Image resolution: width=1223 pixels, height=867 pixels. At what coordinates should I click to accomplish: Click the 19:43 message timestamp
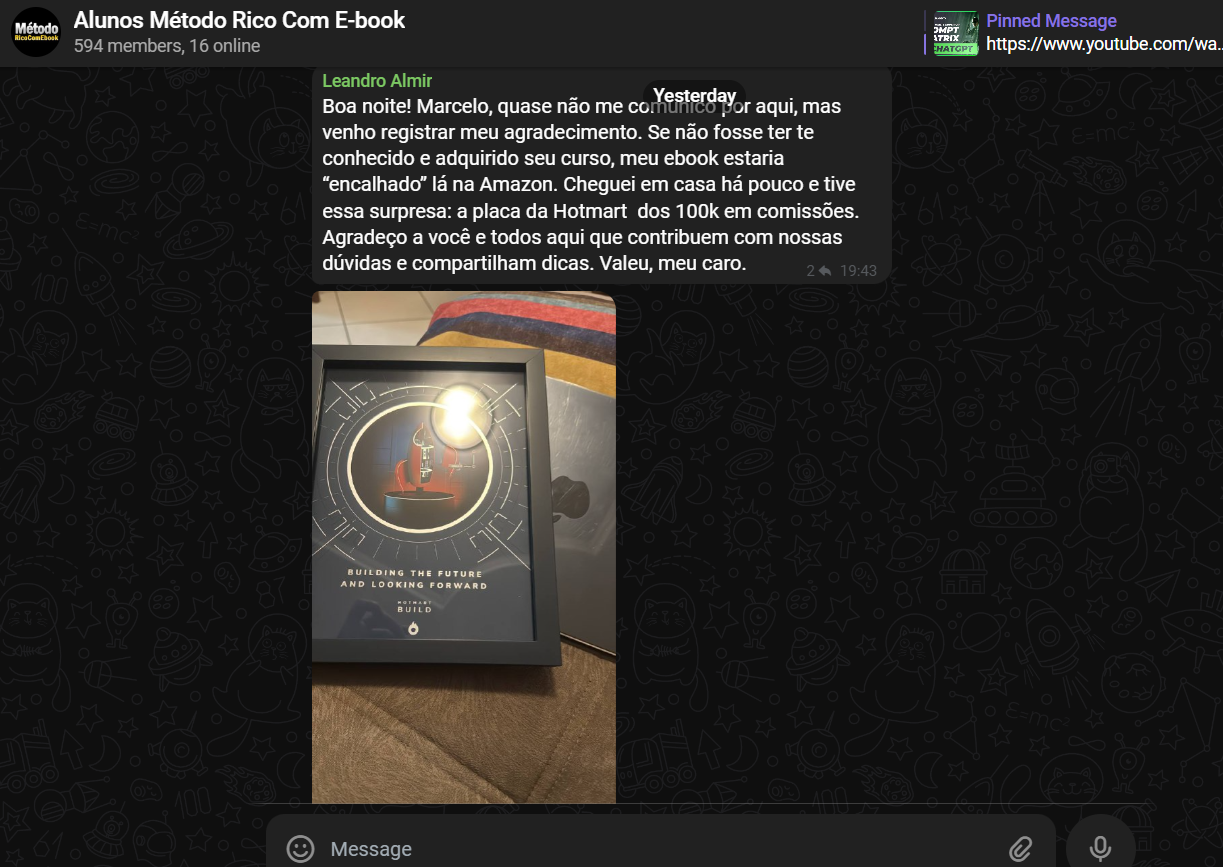[x=858, y=271]
